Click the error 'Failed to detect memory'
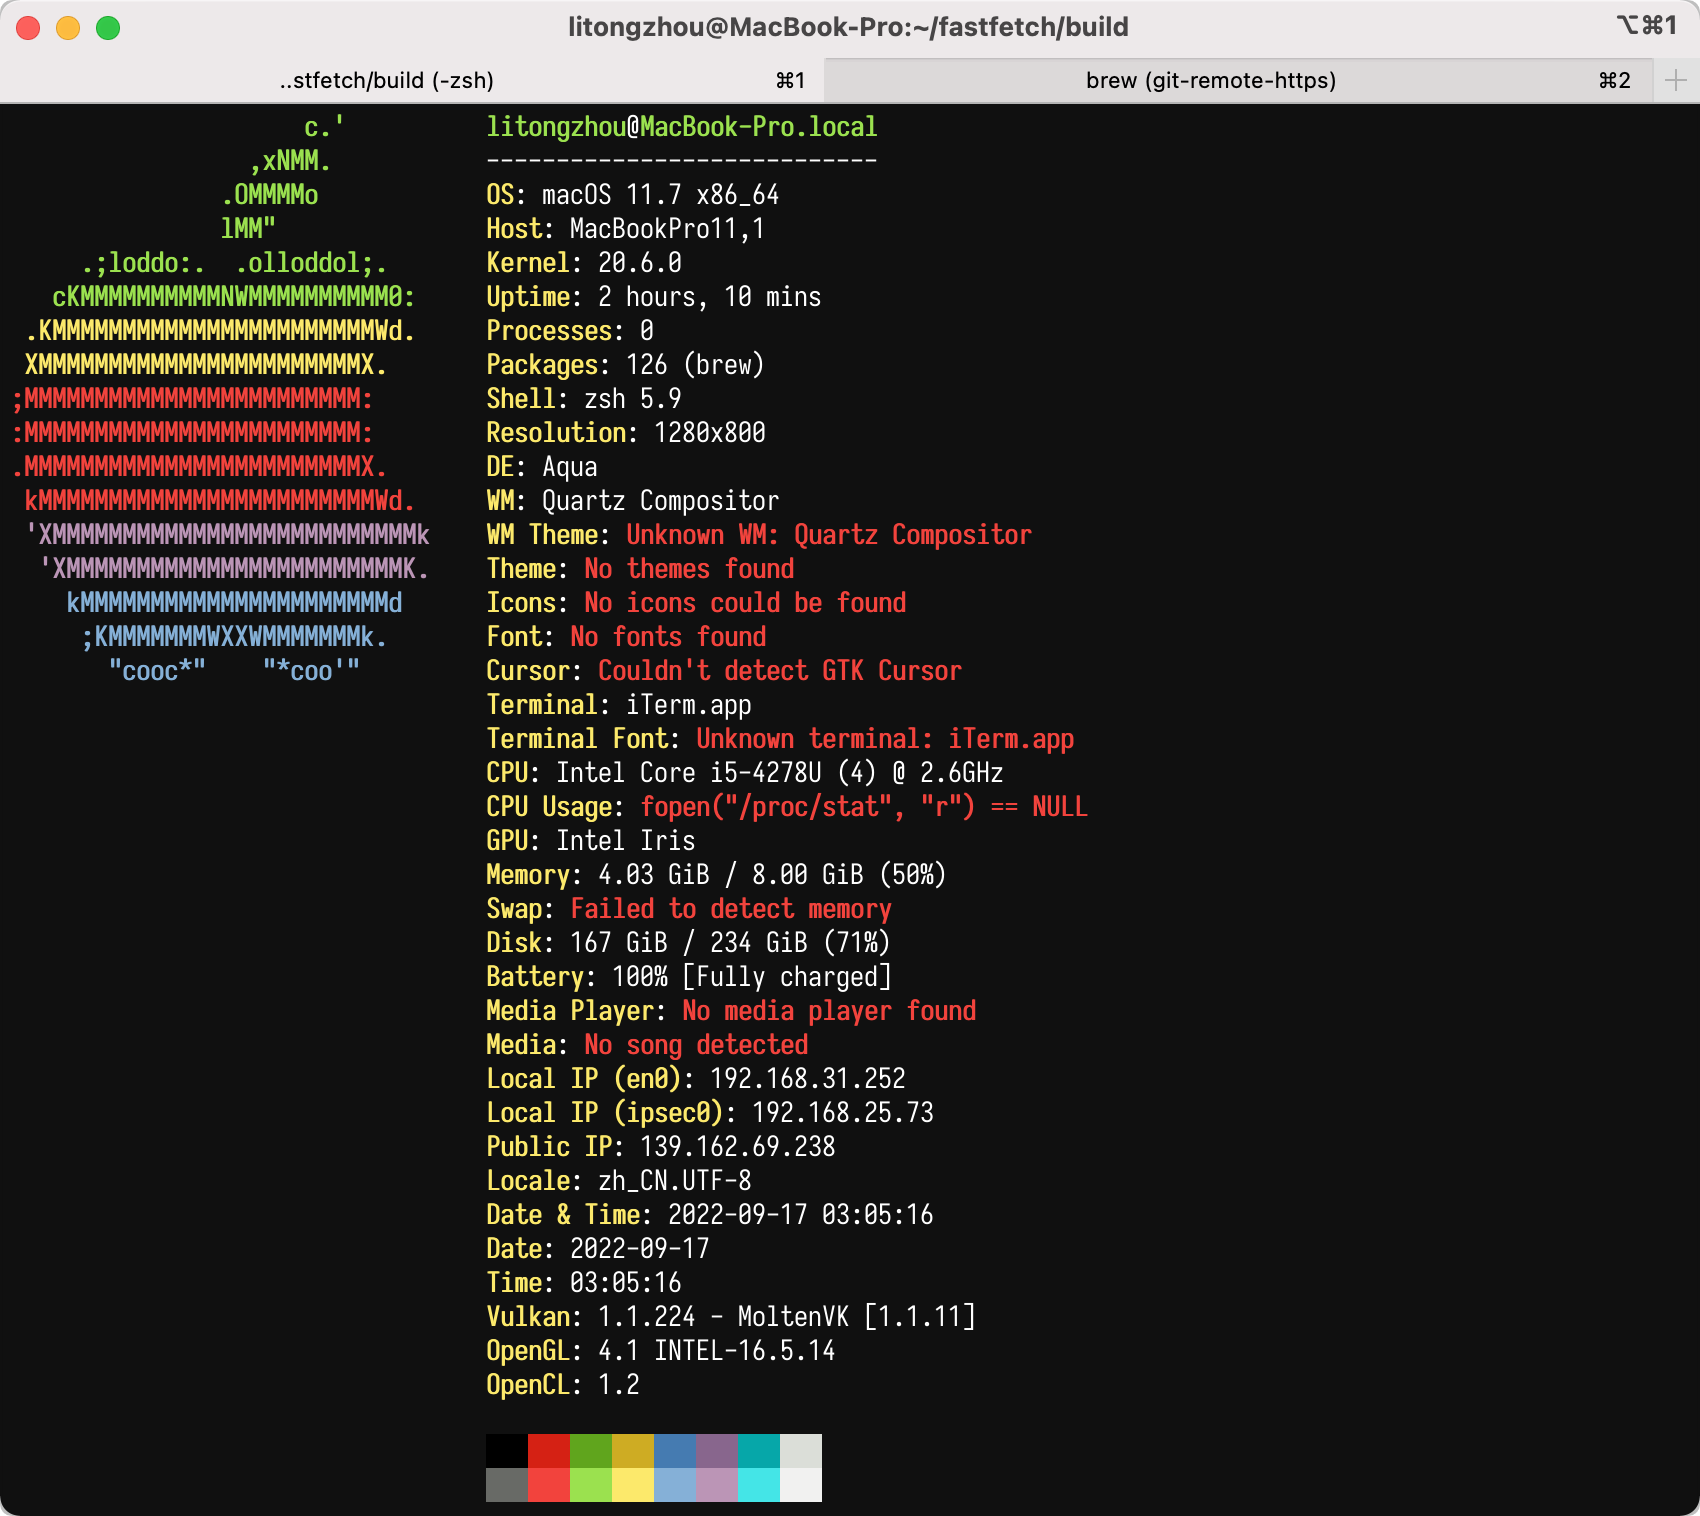Screen dimensions: 1700x1516 [x=731, y=909]
